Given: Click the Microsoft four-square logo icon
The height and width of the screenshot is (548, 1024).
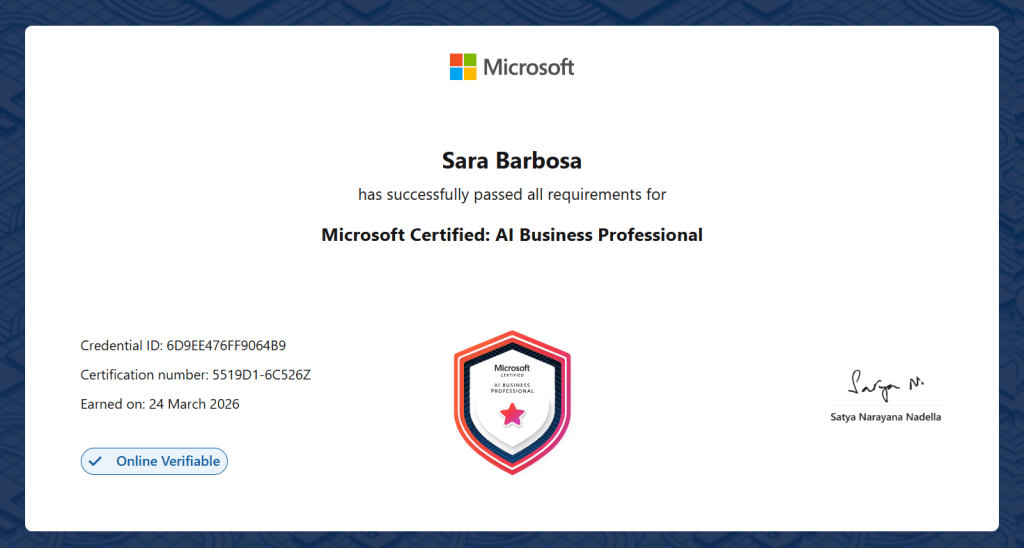Looking at the screenshot, I should click(463, 67).
